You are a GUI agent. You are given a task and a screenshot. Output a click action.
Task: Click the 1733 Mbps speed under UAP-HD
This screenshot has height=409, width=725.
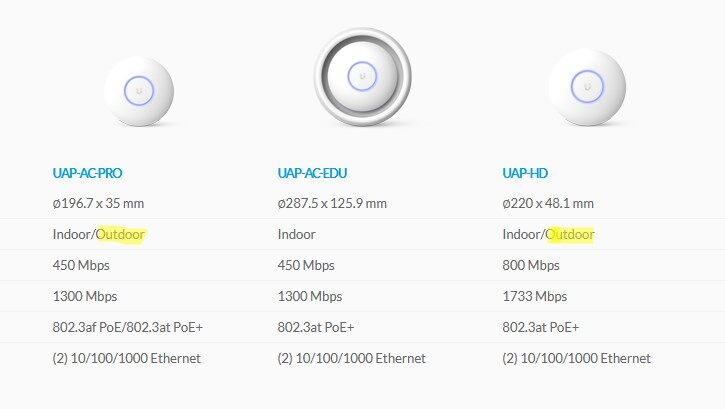pyautogui.click(x=534, y=296)
